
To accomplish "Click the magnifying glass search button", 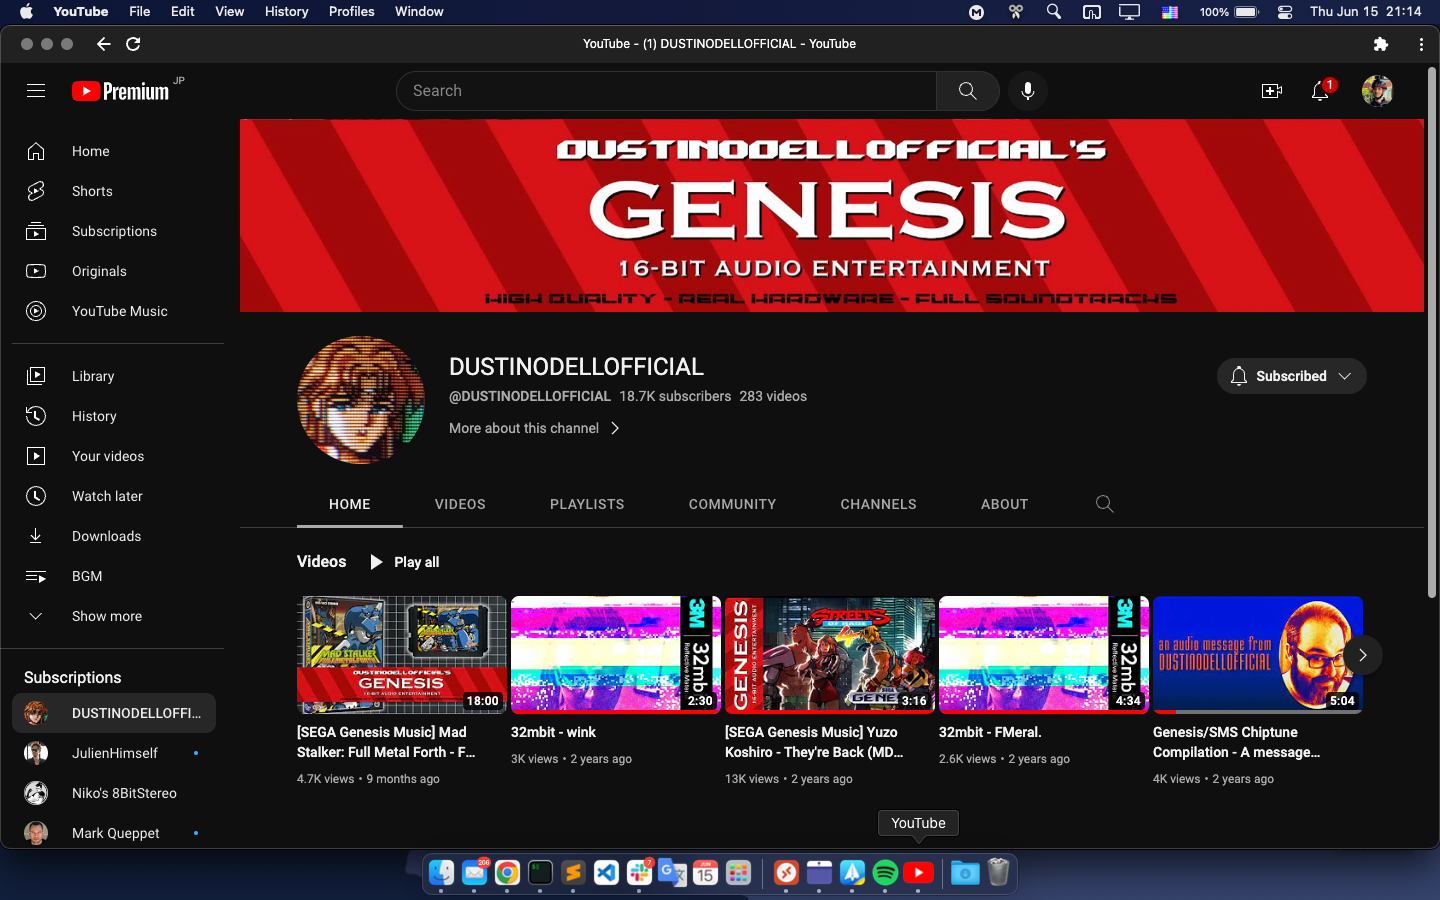I will pos(967,91).
